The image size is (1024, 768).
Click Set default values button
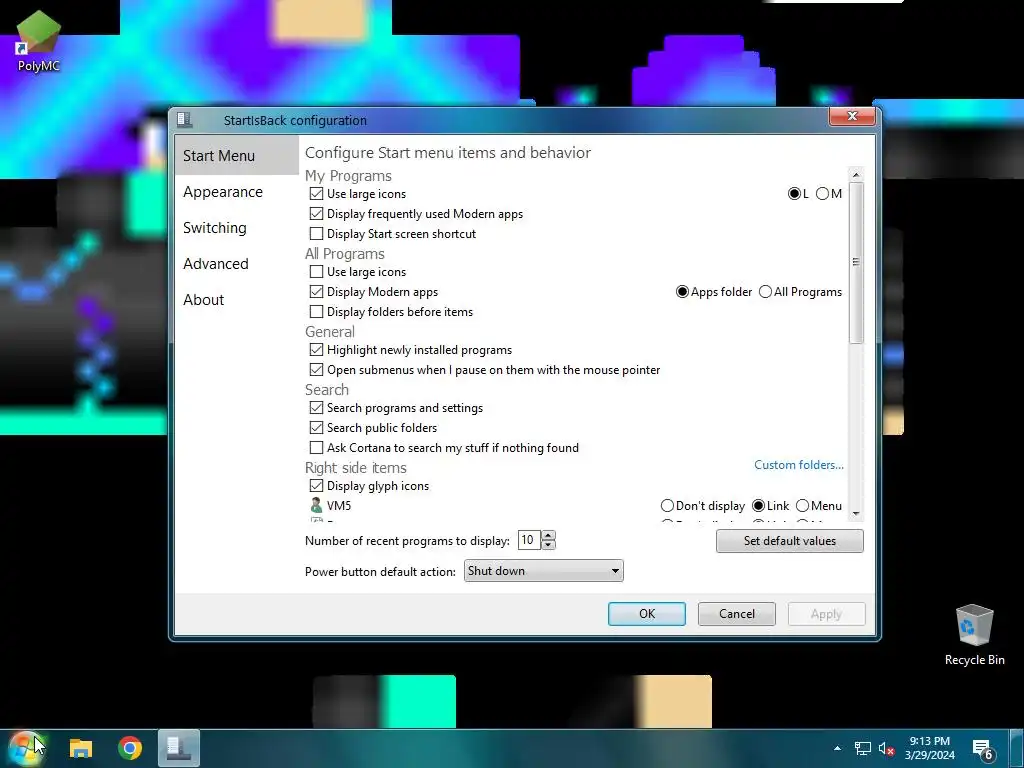pos(790,541)
